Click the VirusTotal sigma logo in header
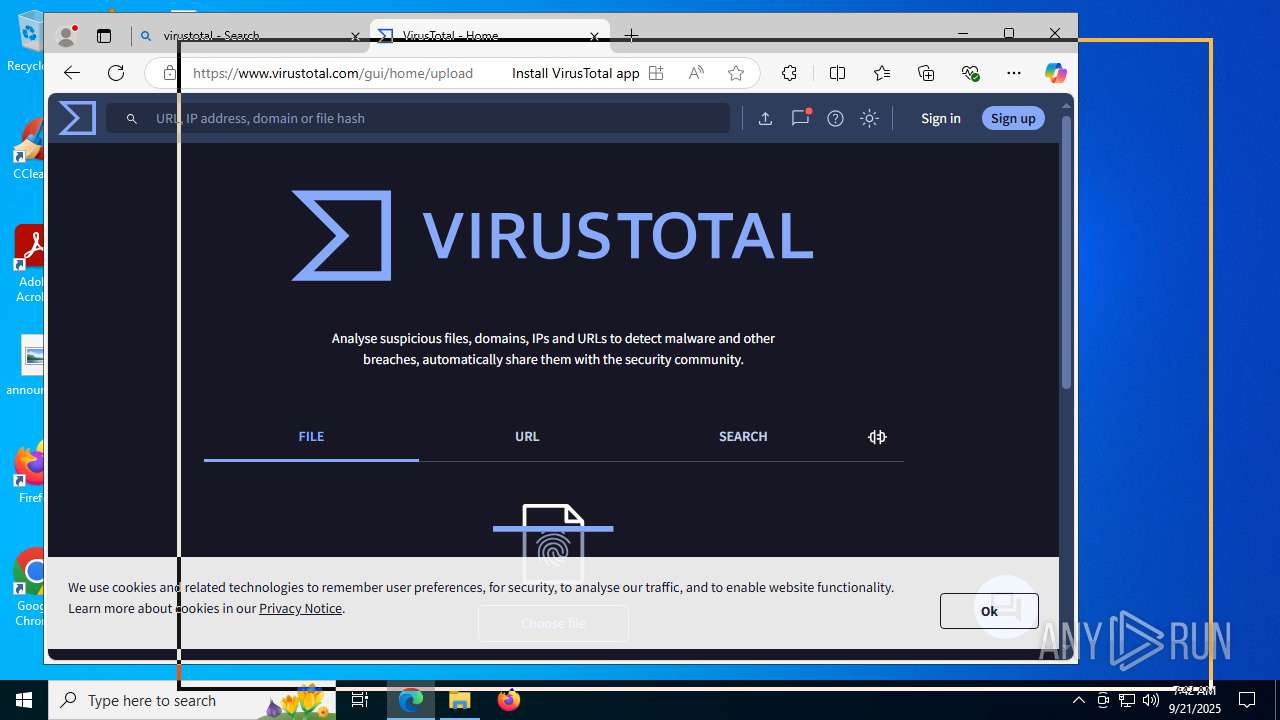 coord(77,118)
